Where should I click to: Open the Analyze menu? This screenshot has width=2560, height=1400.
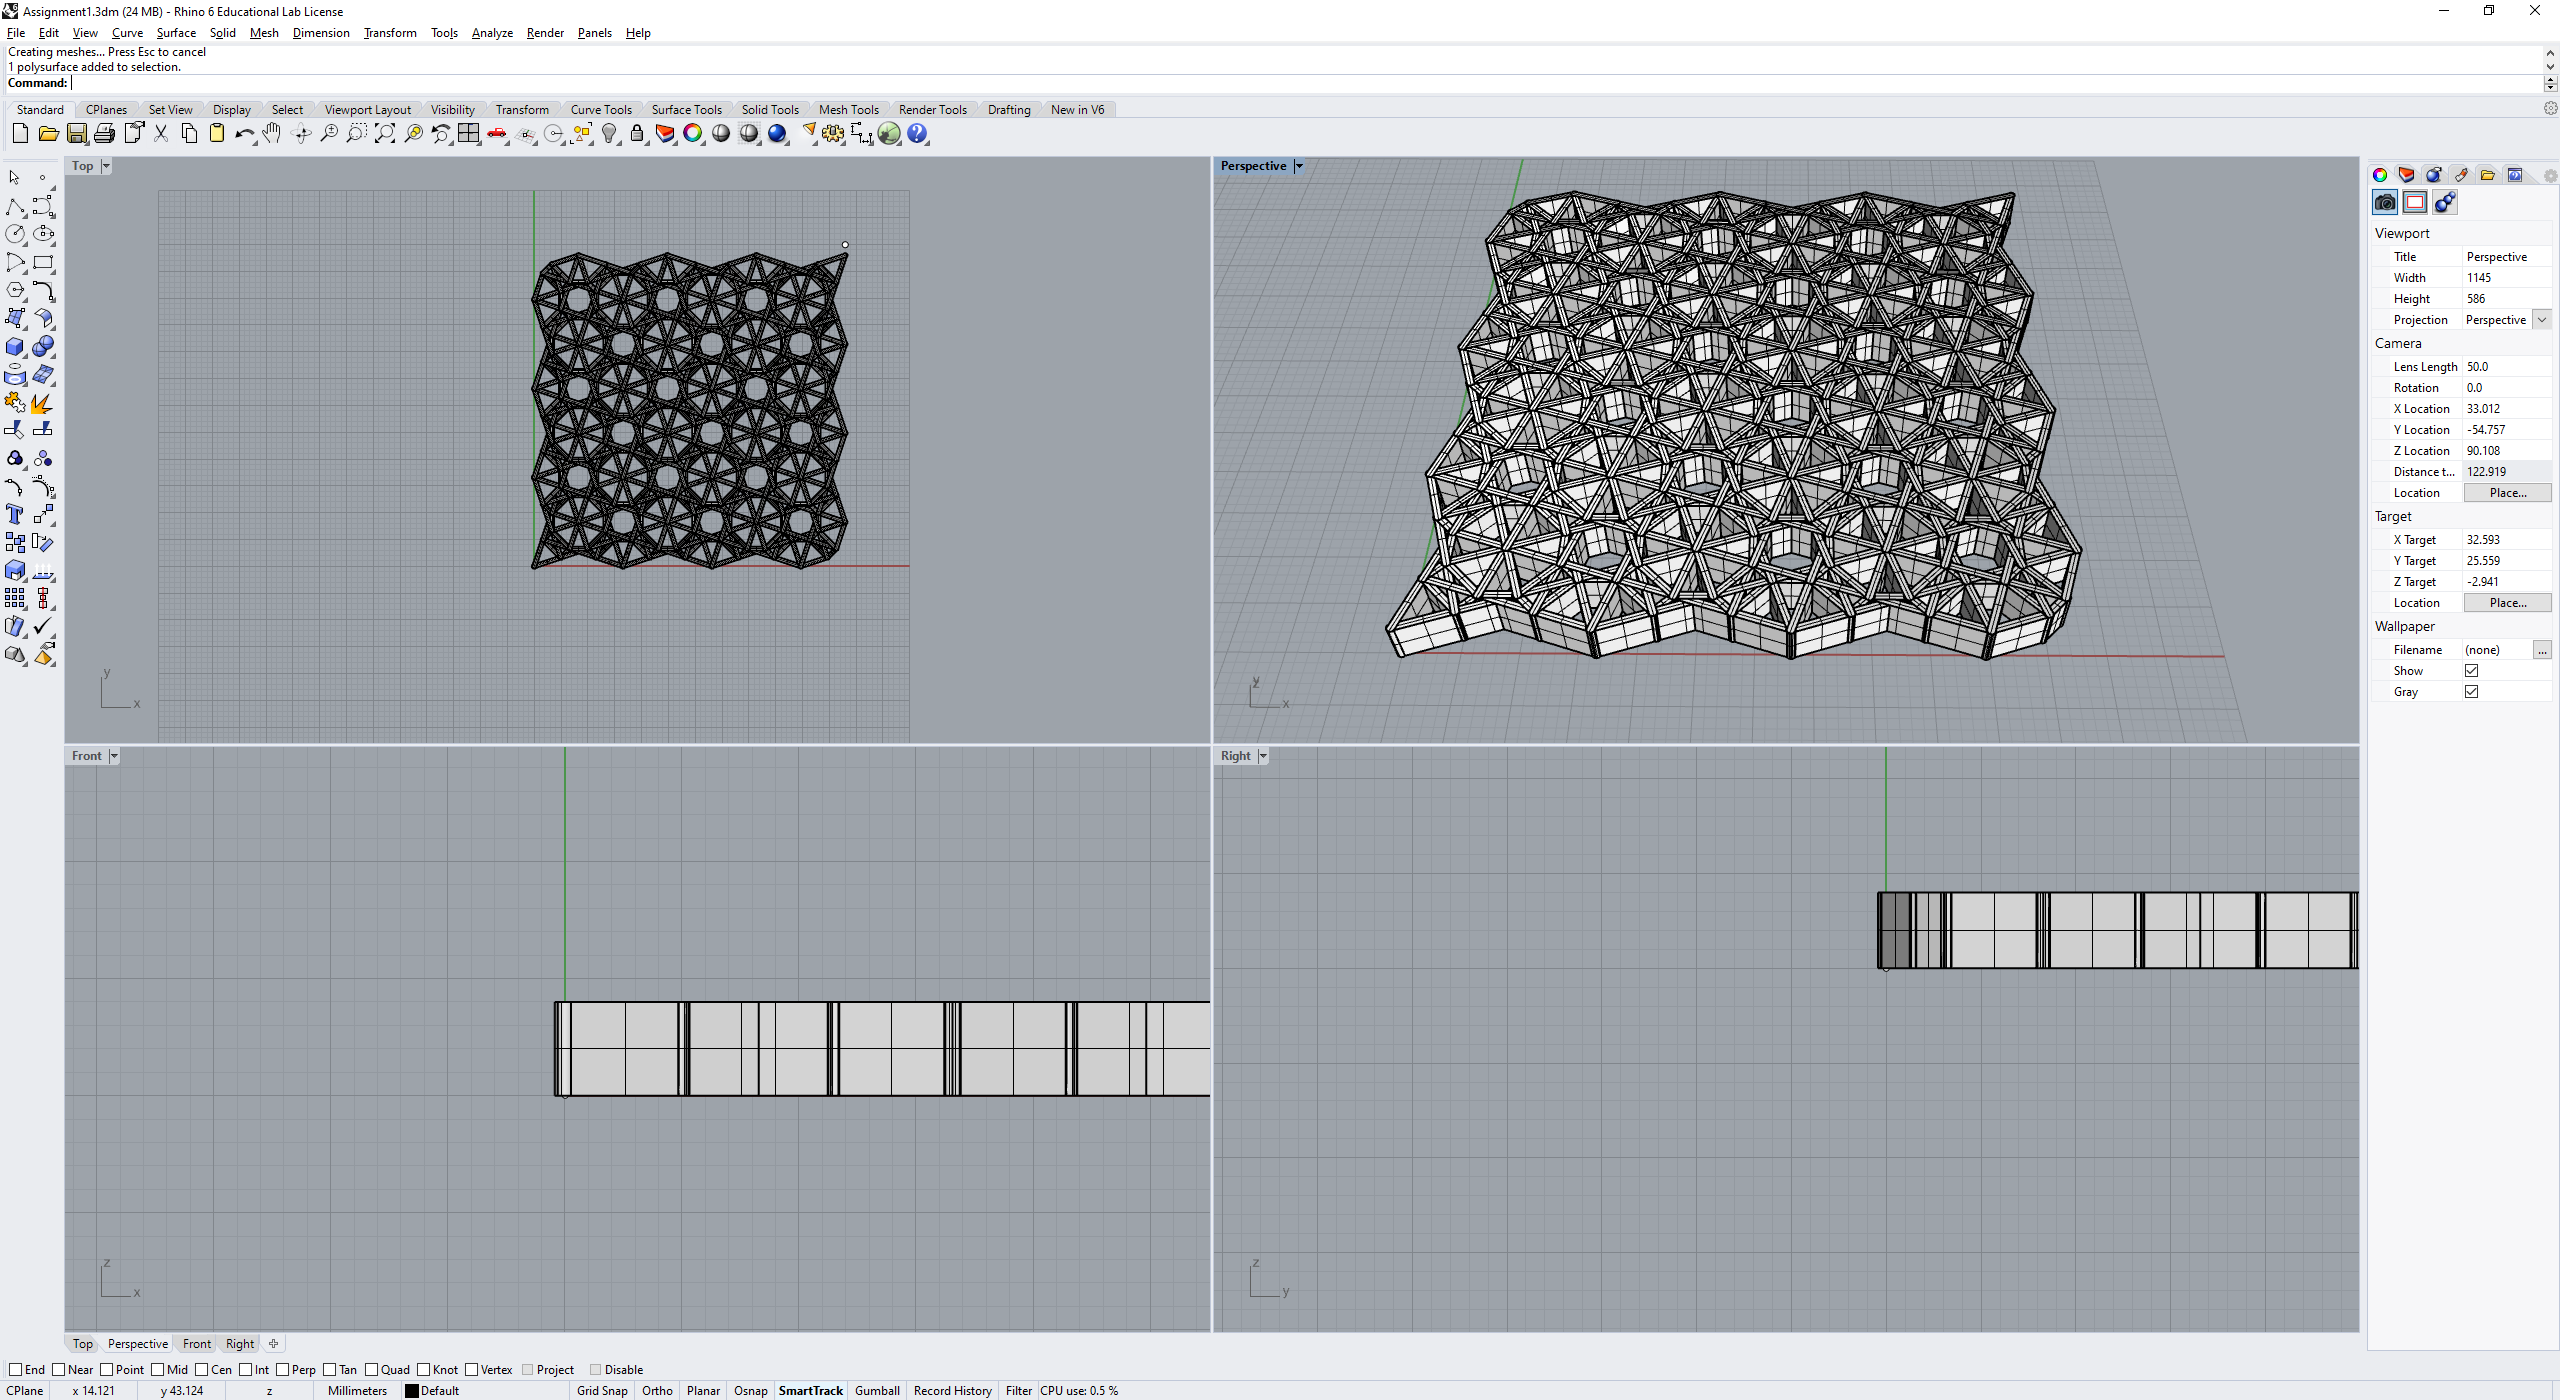492,33
